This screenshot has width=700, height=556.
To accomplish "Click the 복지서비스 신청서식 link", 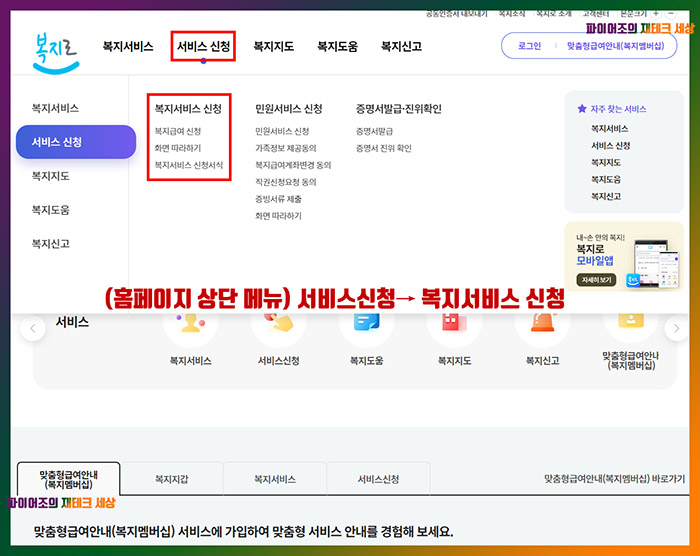I will click(x=188, y=165).
